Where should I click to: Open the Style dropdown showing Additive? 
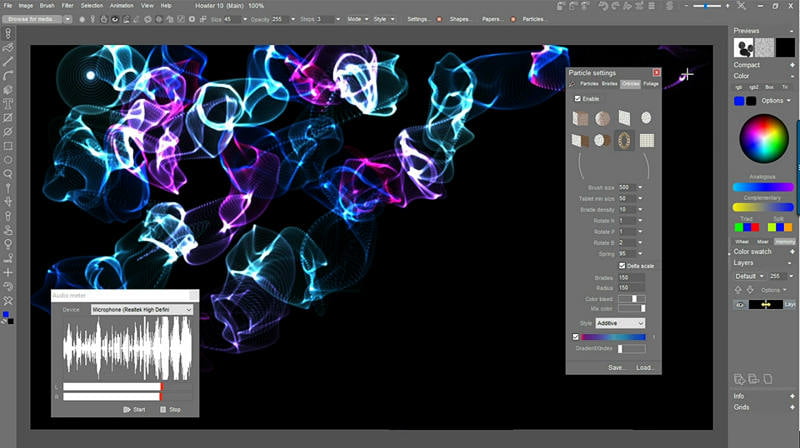[x=620, y=323]
